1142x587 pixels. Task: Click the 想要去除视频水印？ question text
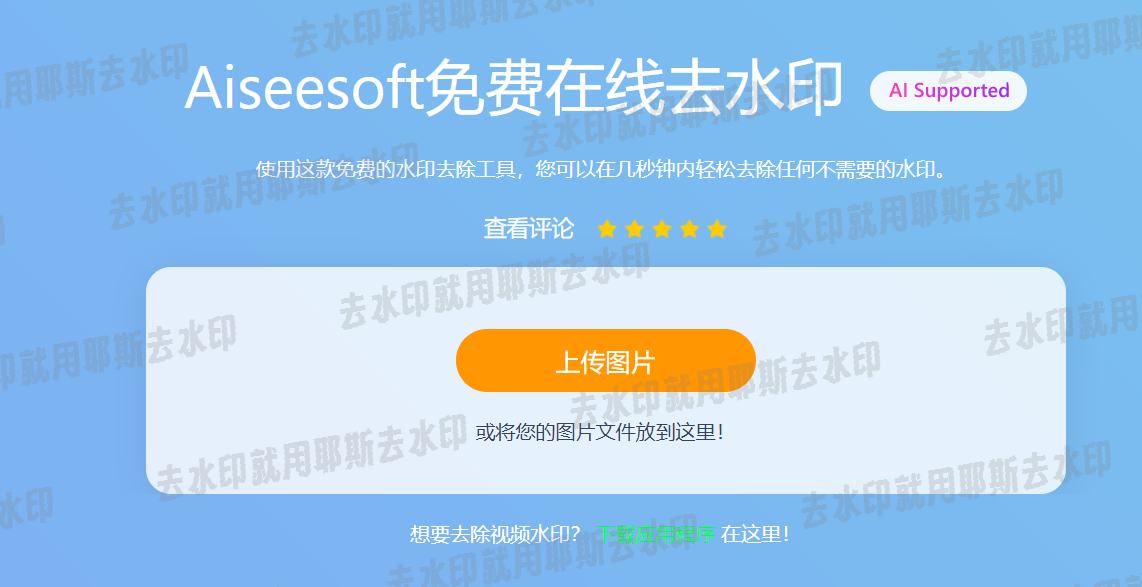click(497, 535)
